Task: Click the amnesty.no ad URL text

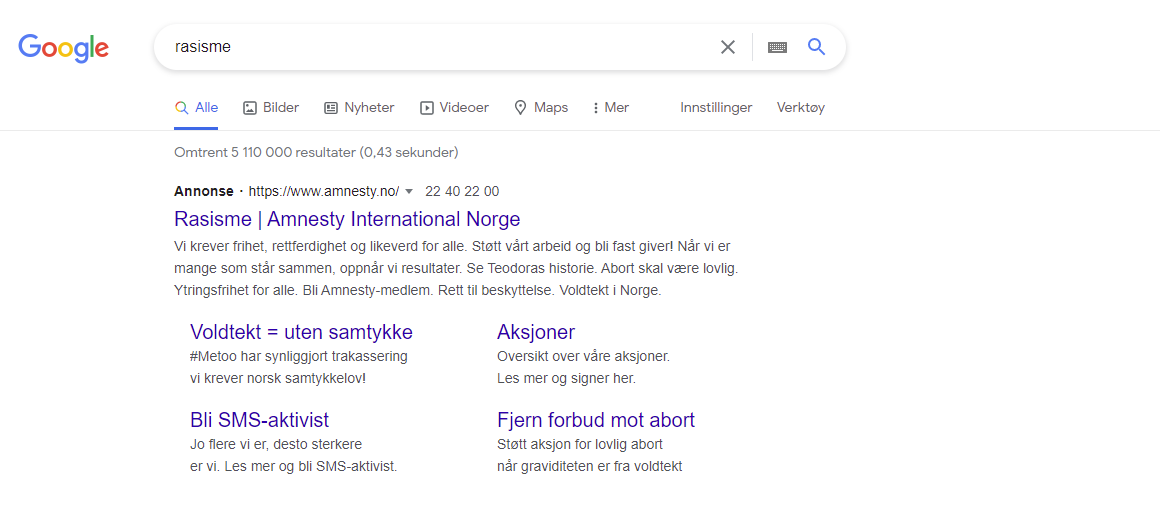Action: tap(323, 192)
